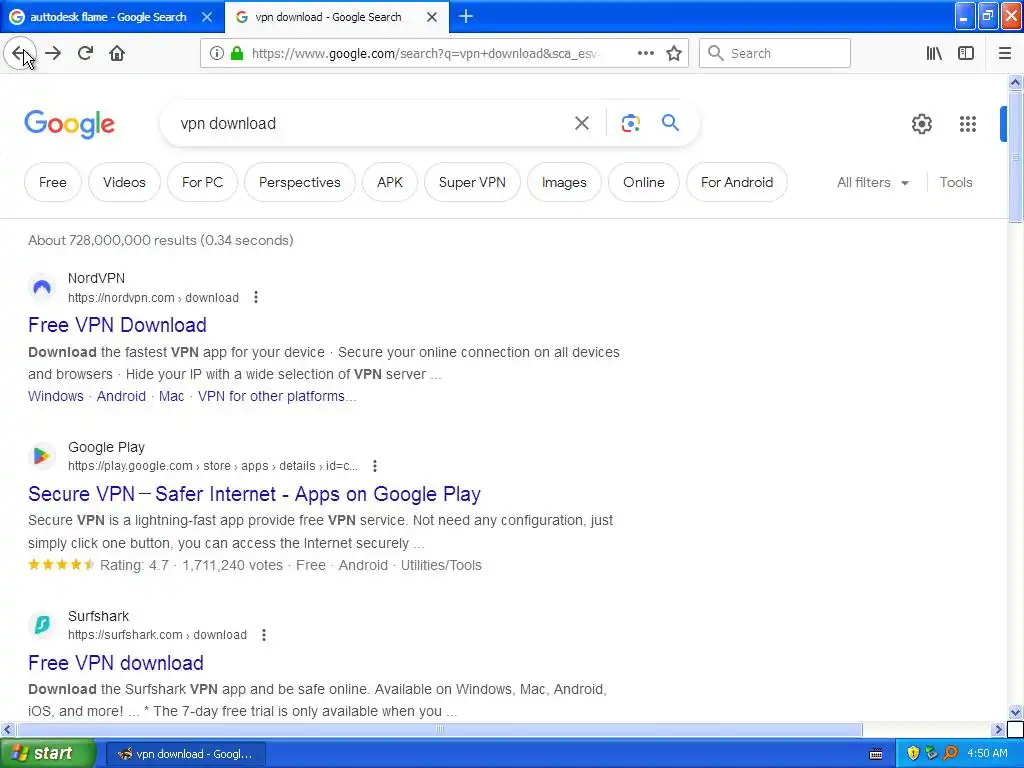Follow 'VPN for other platforms' sitelink
Image resolution: width=1024 pixels, height=768 pixels.
(277, 396)
